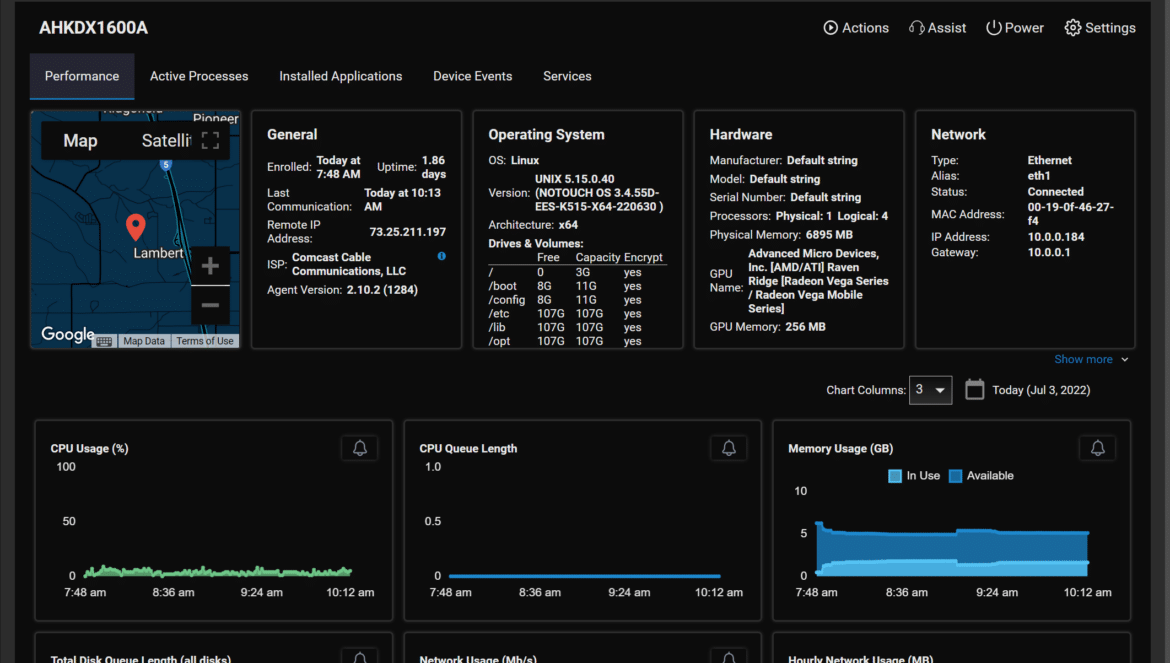The image size is (1170, 663).
Task: Expand Show more device details
Action: pos(1091,359)
